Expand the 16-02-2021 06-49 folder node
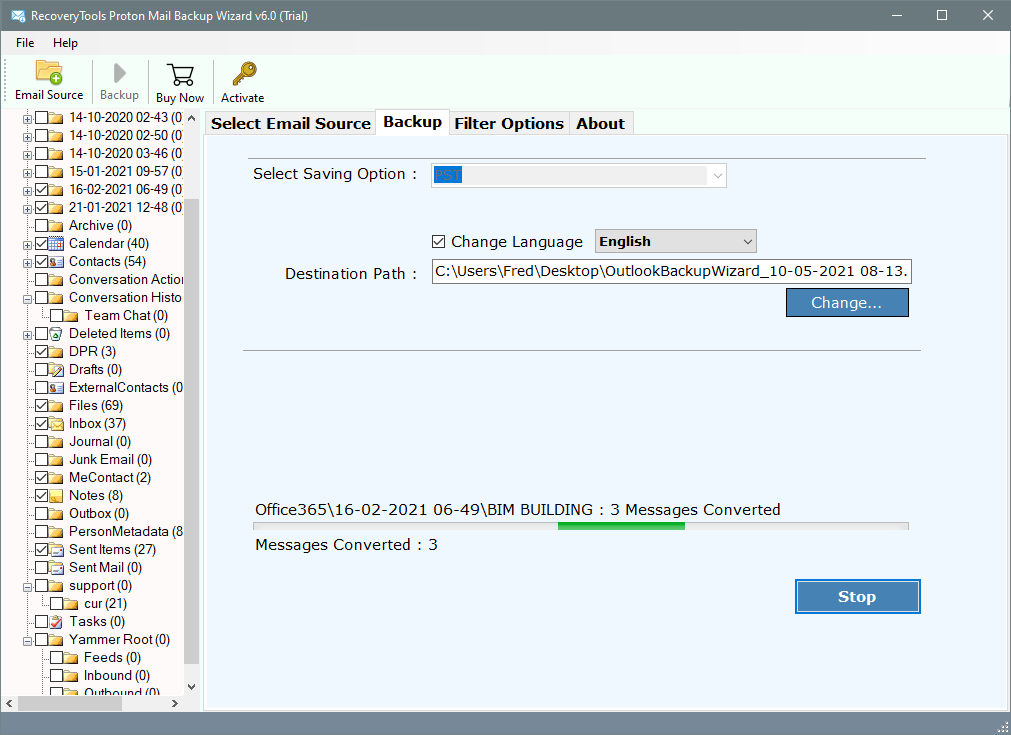The height and width of the screenshot is (735, 1011). 27,191
